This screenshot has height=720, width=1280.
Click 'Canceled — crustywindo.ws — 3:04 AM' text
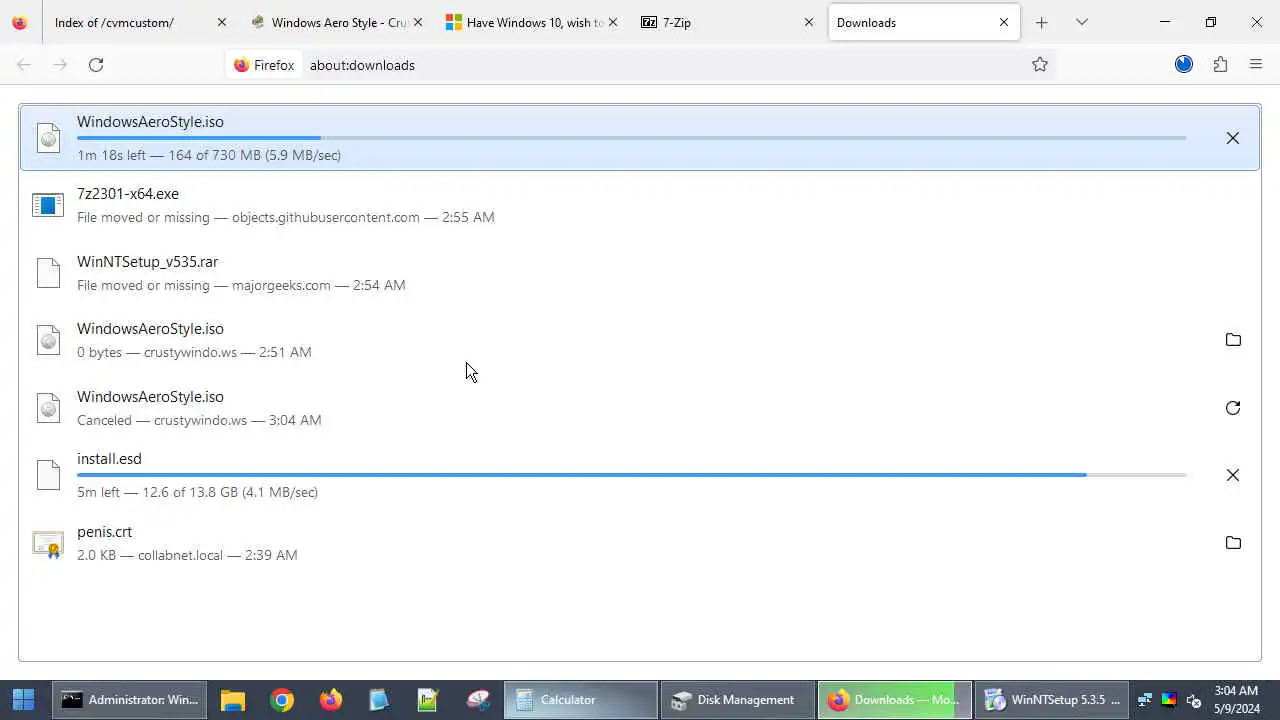(199, 420)
